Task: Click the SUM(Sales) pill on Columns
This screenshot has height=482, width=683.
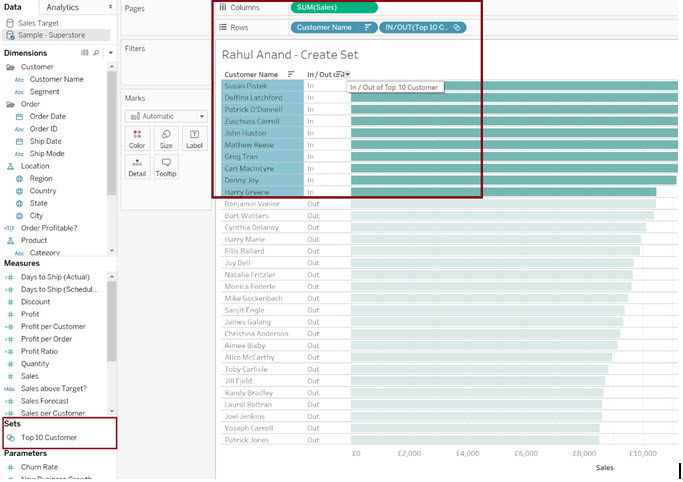Action: (334, 8)
